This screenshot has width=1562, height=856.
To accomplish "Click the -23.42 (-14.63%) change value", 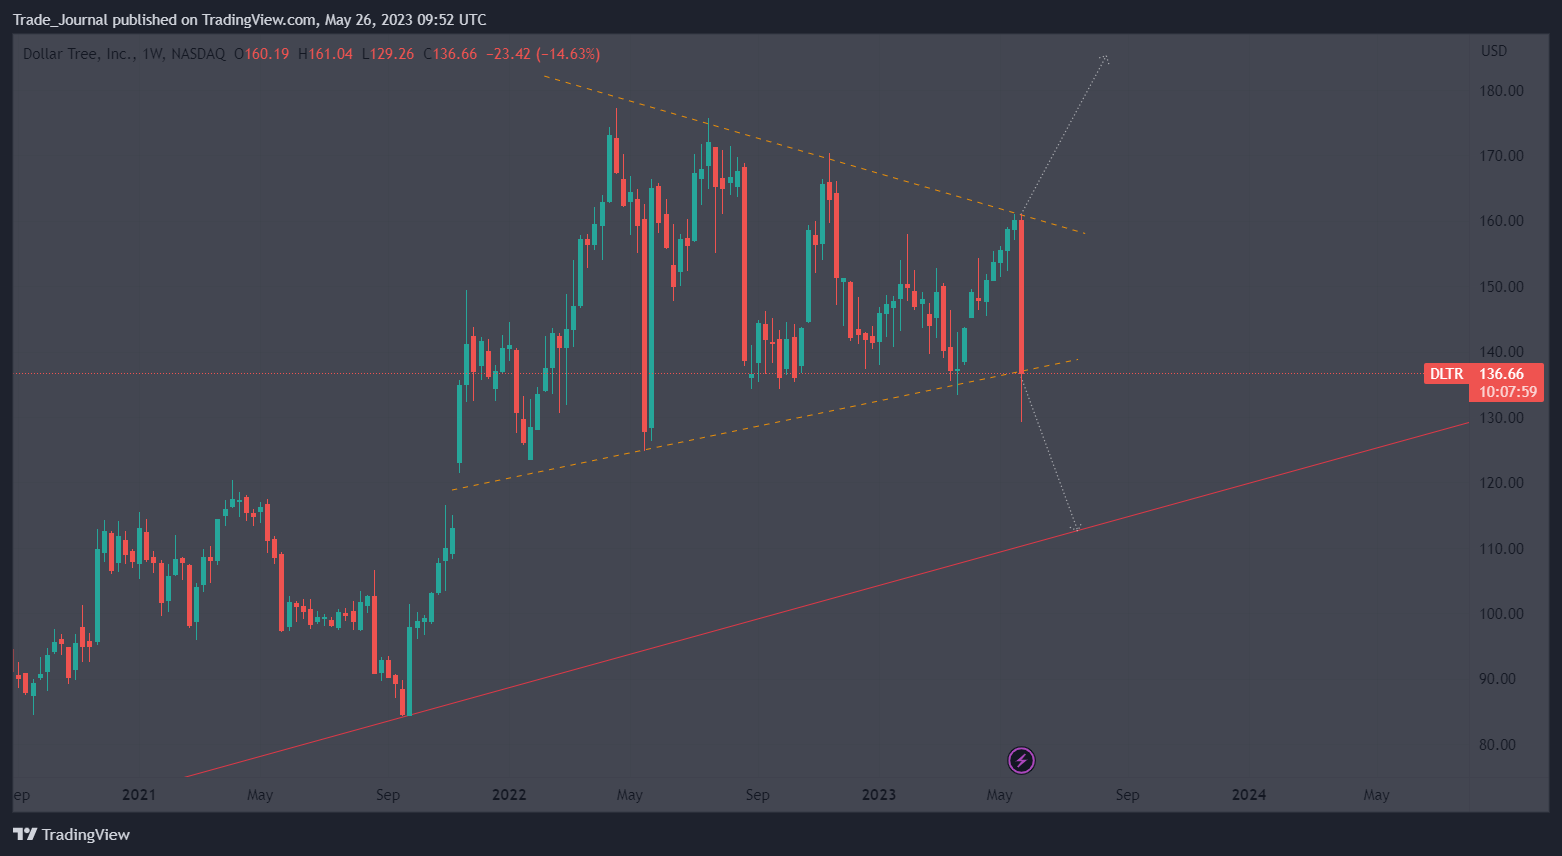I will click(x=543, y=54).
